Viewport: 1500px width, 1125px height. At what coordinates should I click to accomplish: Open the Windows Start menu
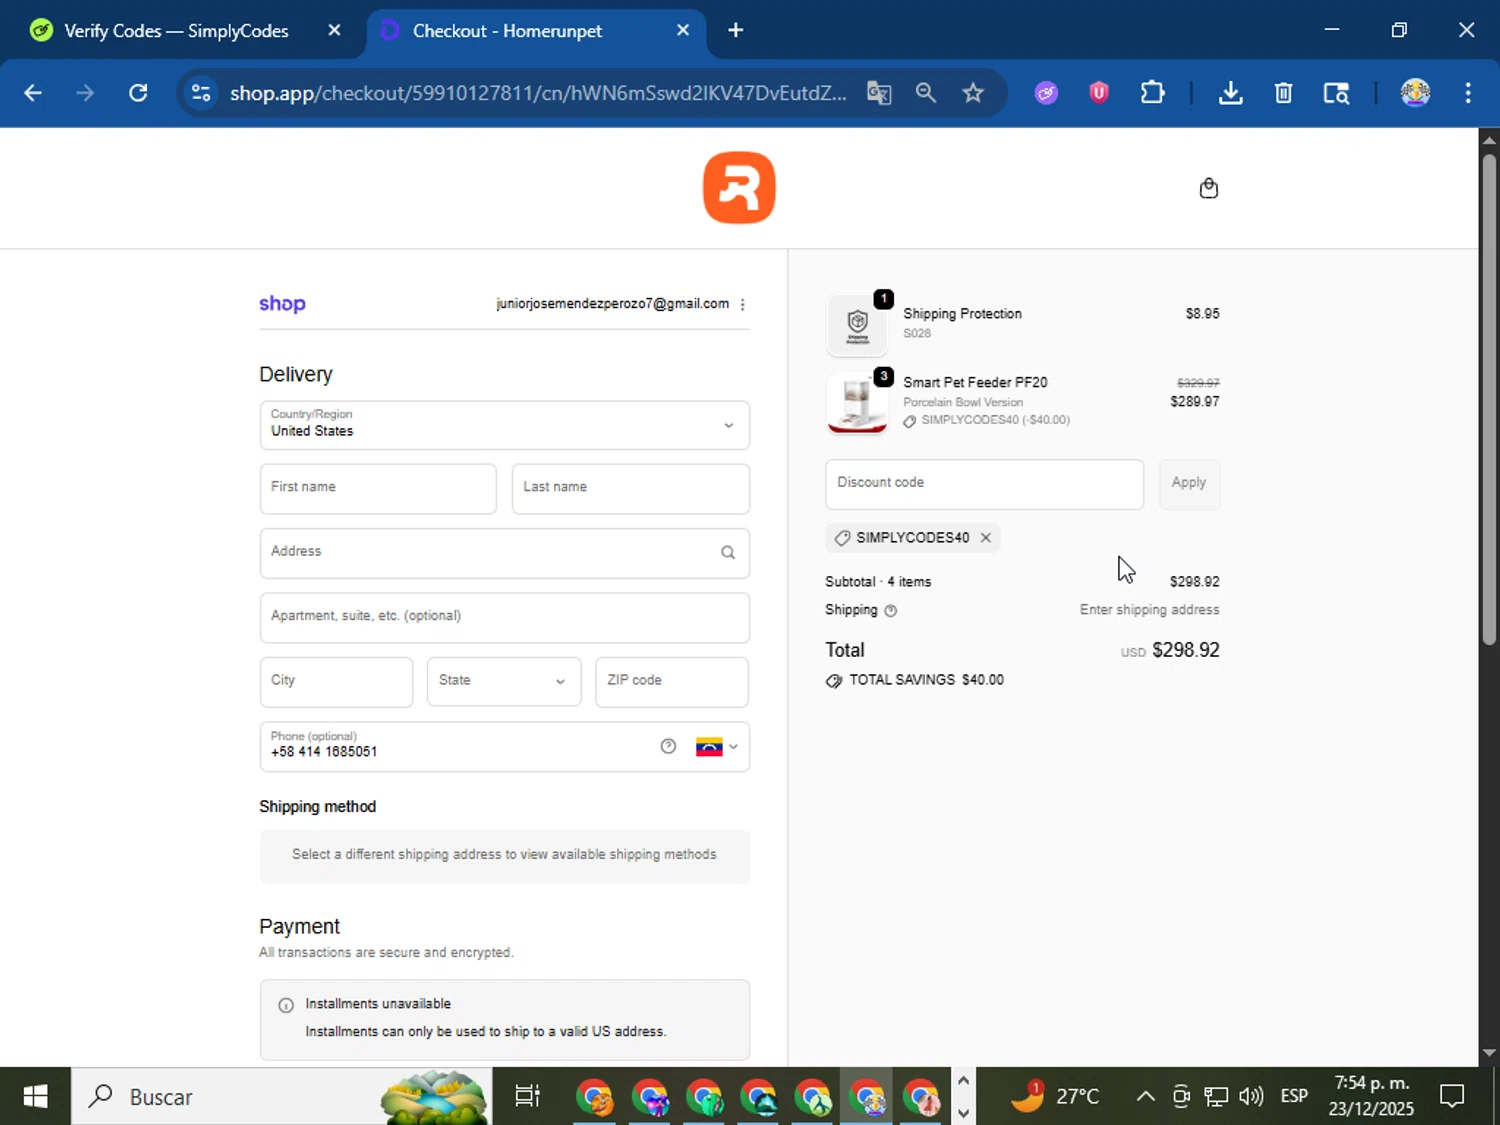click(35, 1097)
